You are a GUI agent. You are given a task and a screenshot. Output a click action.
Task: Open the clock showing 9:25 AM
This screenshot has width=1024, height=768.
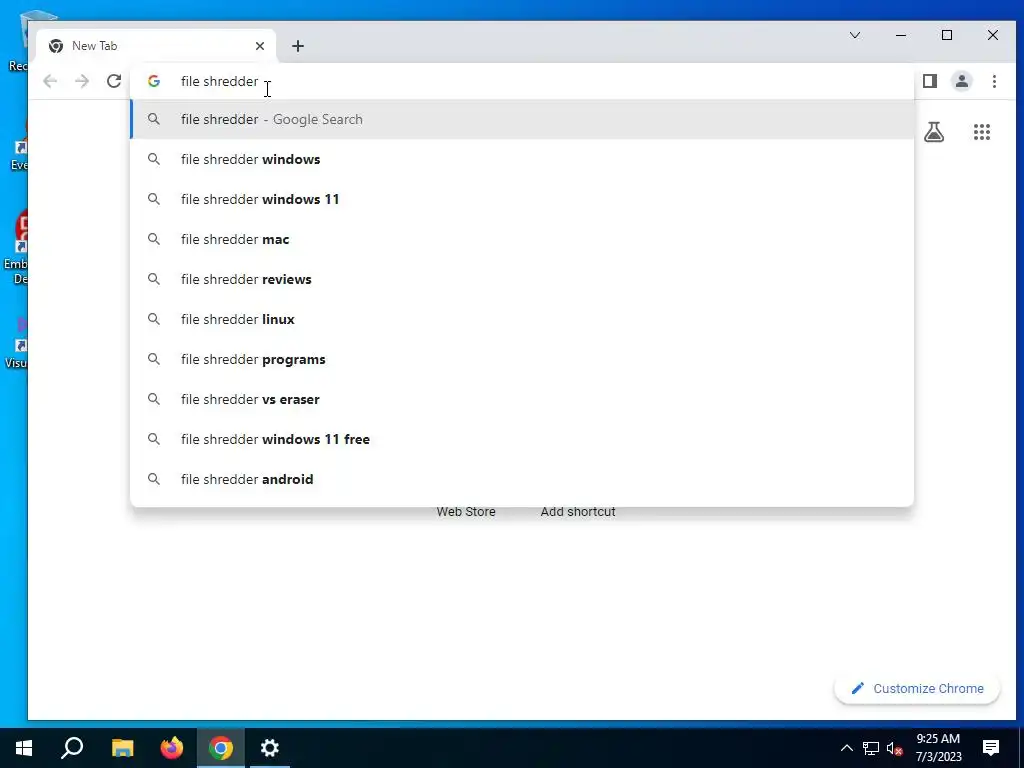click(x=938, y=748)
